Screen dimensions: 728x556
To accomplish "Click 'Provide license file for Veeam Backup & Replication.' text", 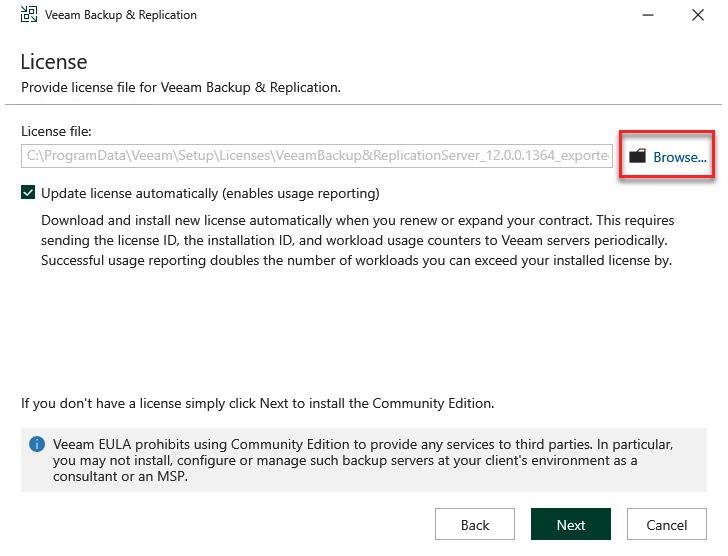I will (x=181, y=87).
